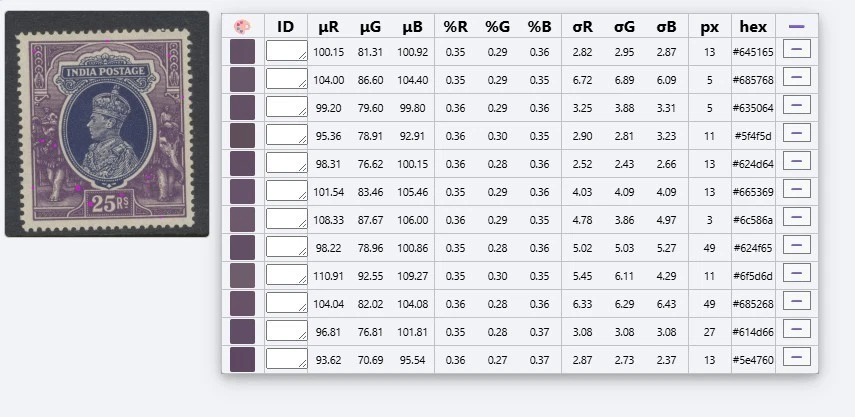The width and height of the screenshot is (855, 417).
Task: Focus the ID input for row #624d64
Action: point(286,163)
